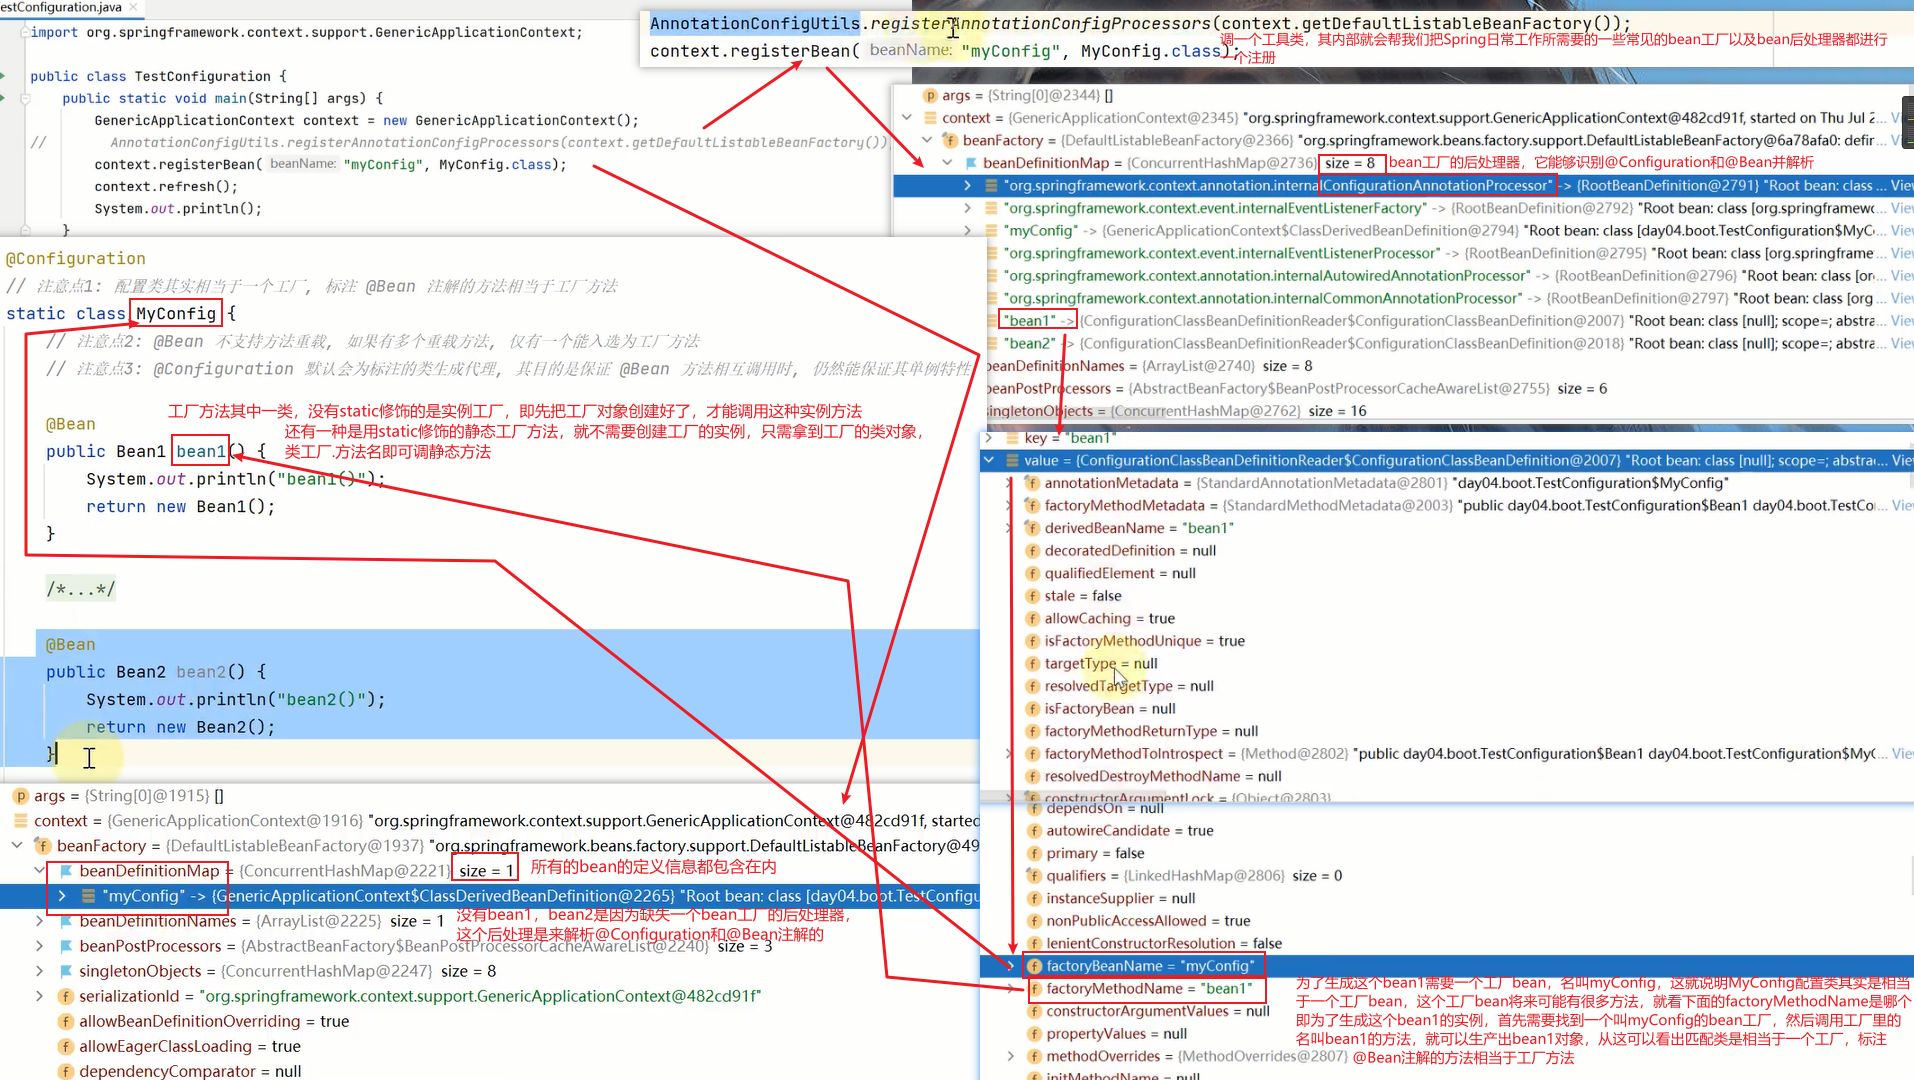Click the qualifiers field icon
Screen dimensions: 1914x1080
coord(1035,876)
